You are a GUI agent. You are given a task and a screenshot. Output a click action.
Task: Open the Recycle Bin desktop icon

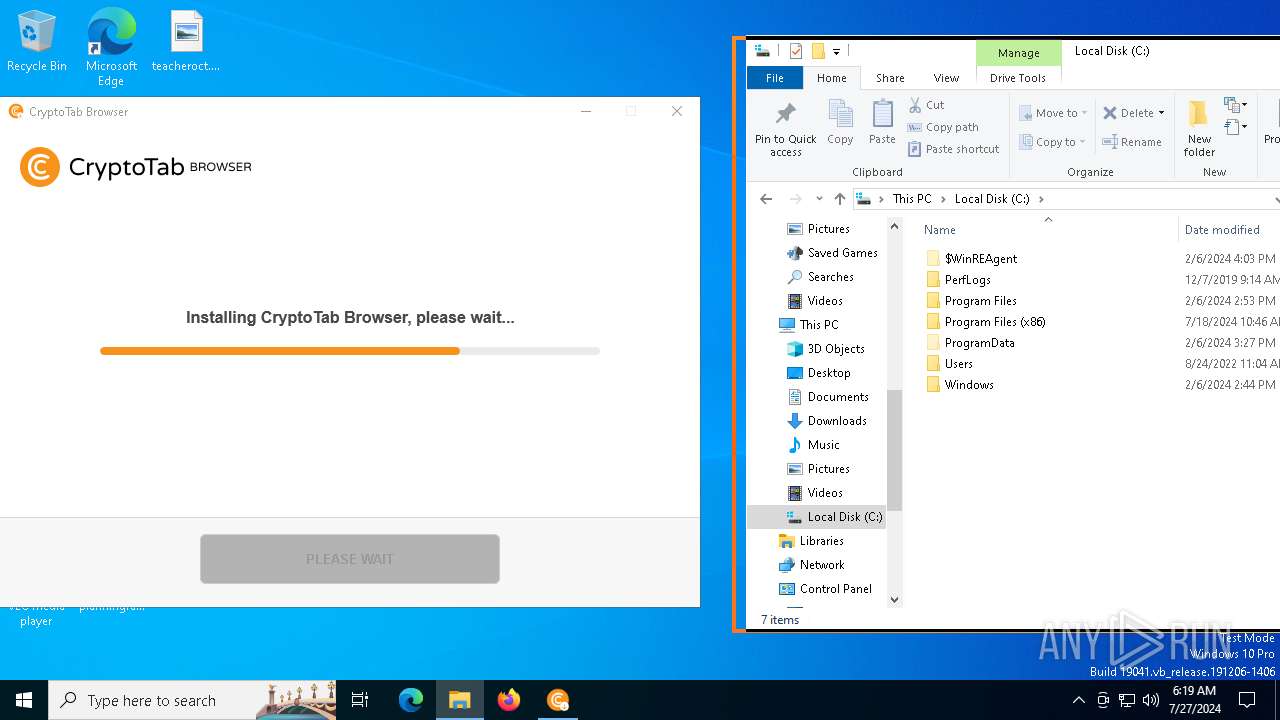click(x=37, y=41)
